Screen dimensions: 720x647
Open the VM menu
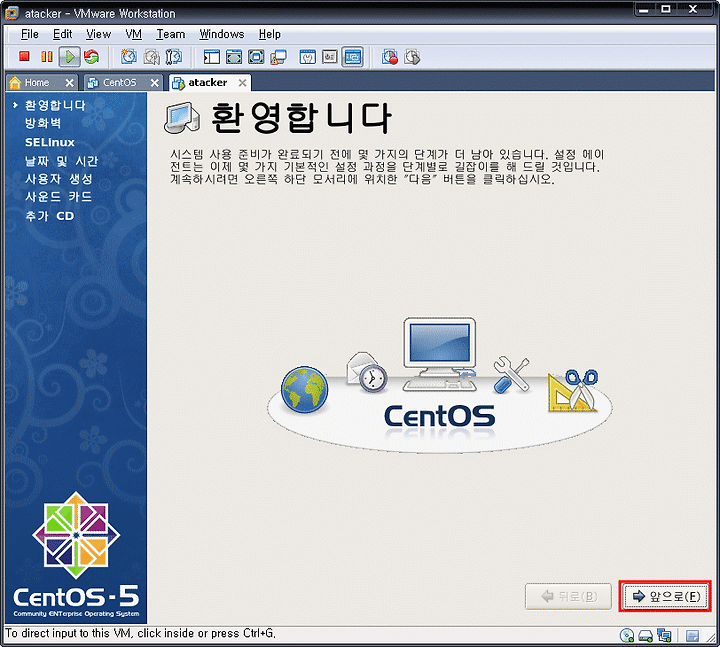click(x=134, y=34)
